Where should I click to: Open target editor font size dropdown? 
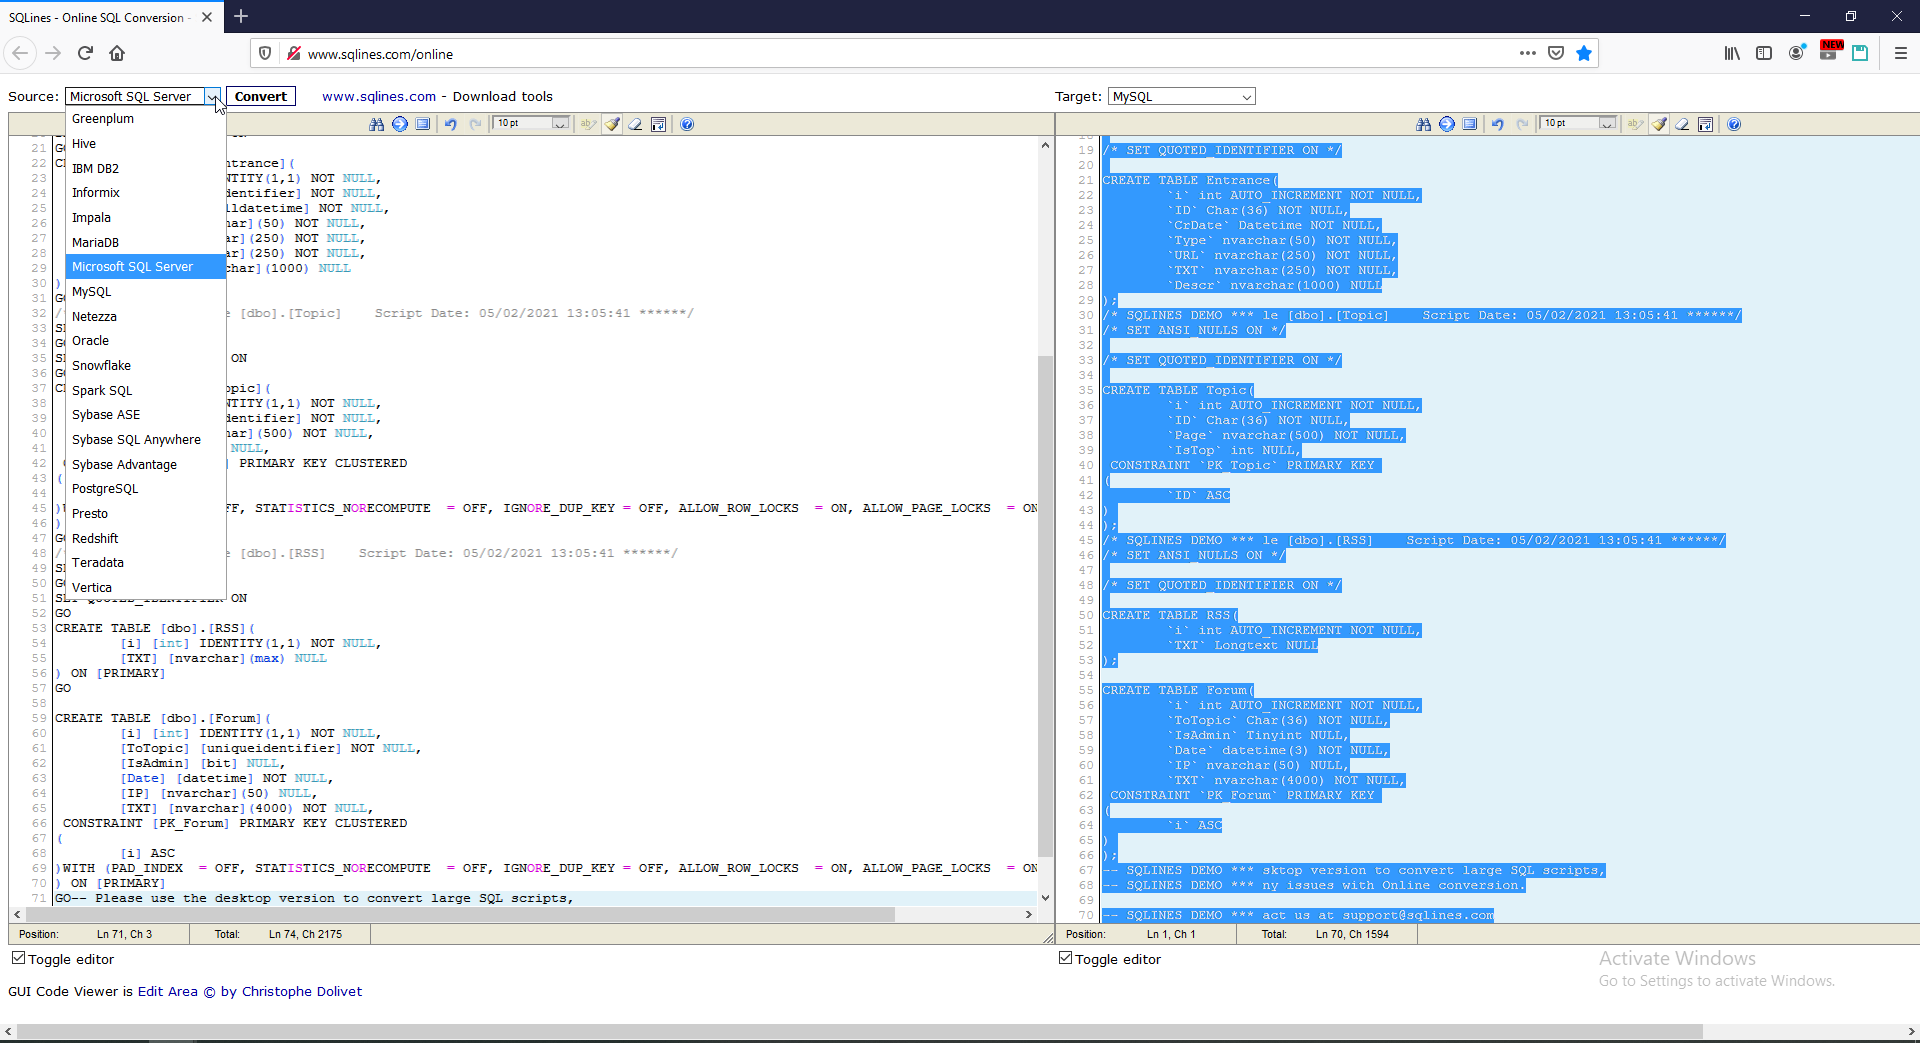(1580, 123)
